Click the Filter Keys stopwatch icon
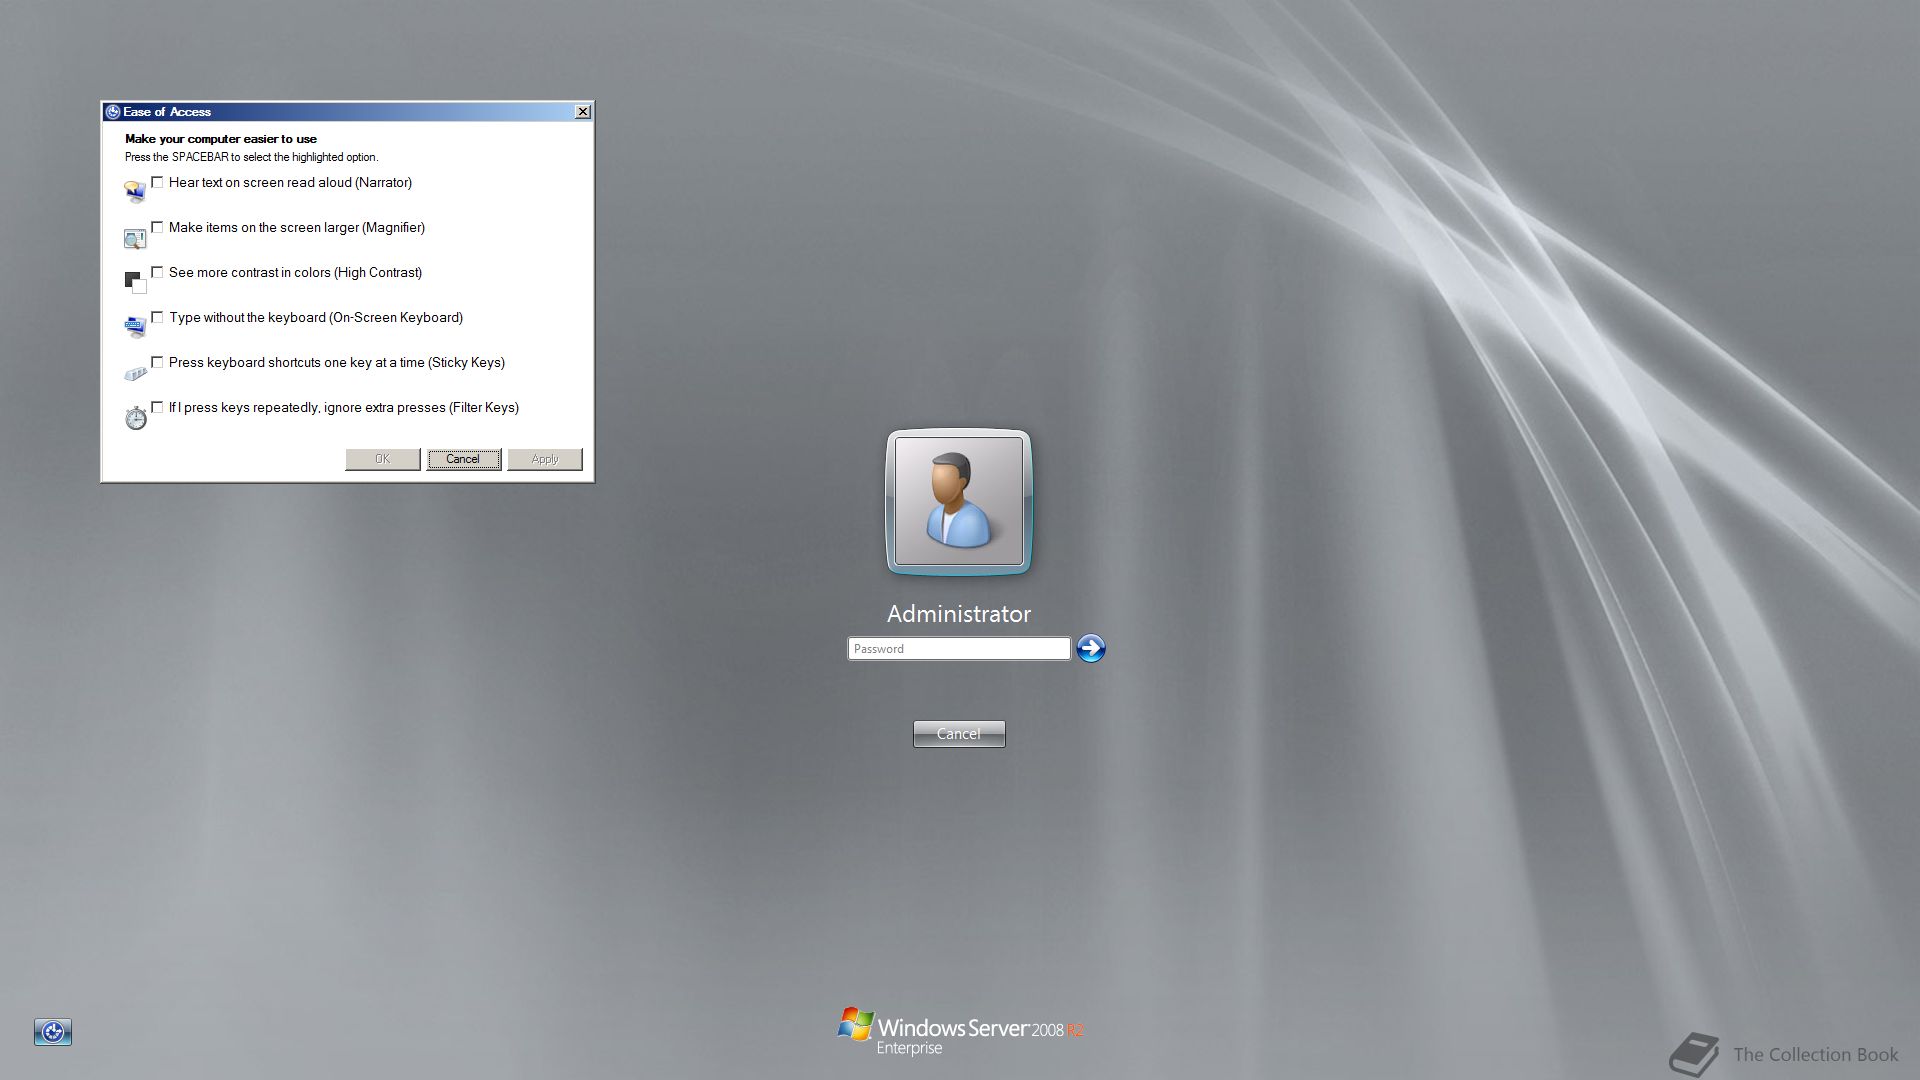1920x1080 pixels. 136,418
